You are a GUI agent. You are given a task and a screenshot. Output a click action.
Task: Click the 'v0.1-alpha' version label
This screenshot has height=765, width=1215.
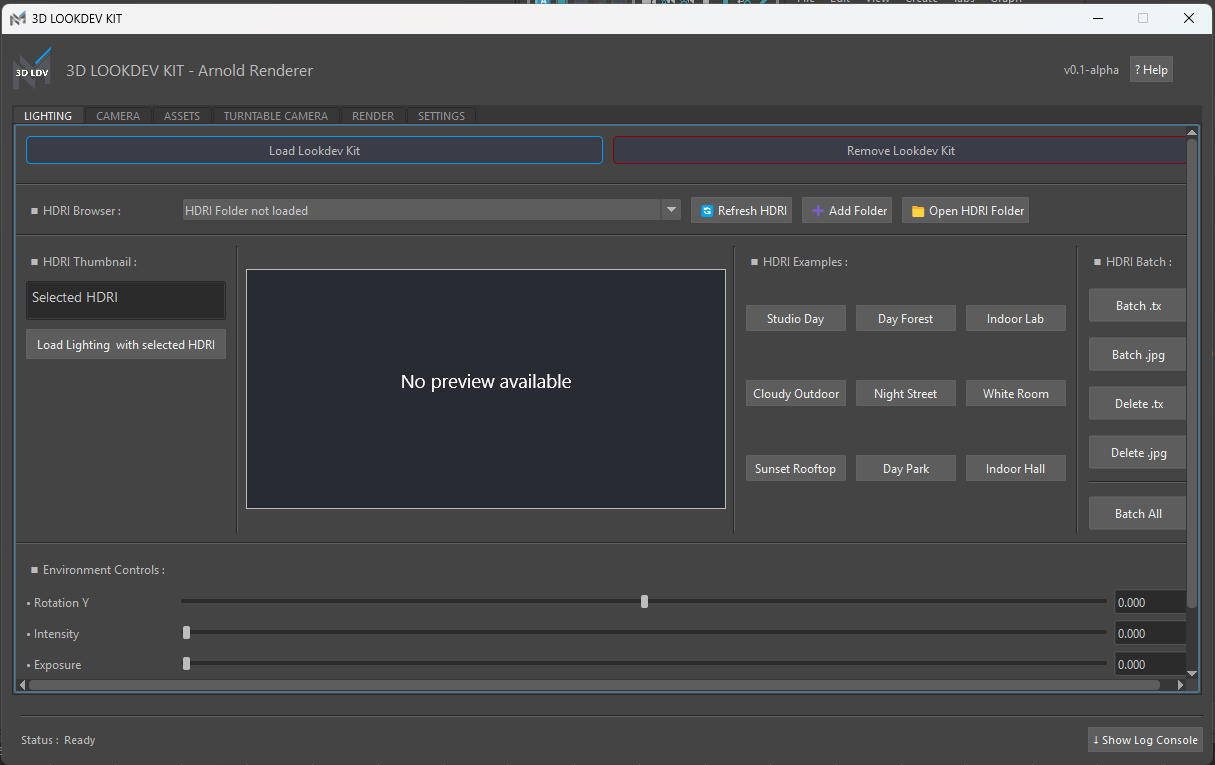click(1091, 70)
